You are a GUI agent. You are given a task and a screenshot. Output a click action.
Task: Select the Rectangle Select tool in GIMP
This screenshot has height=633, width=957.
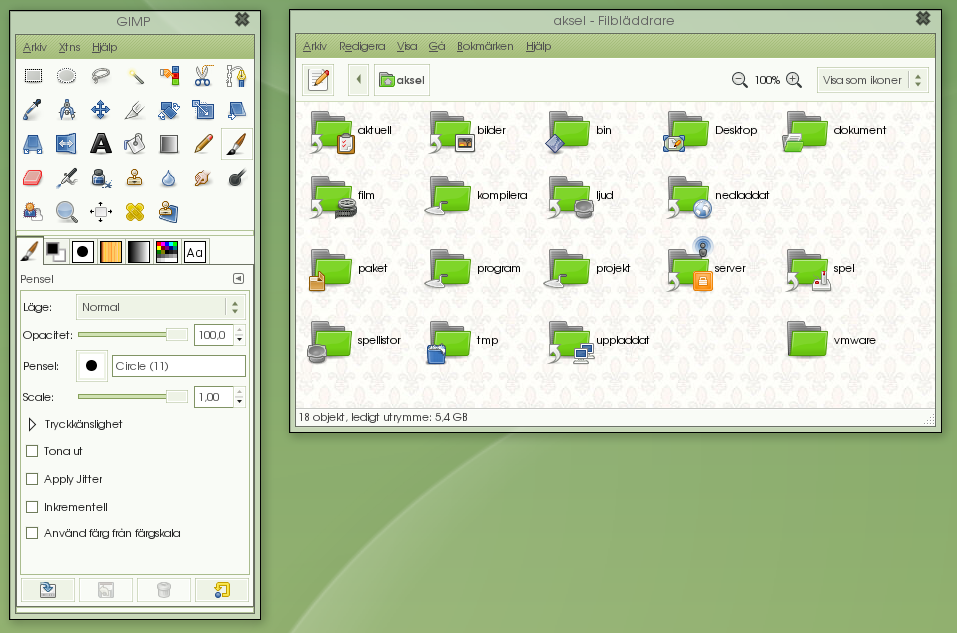[x=33, y=76]
